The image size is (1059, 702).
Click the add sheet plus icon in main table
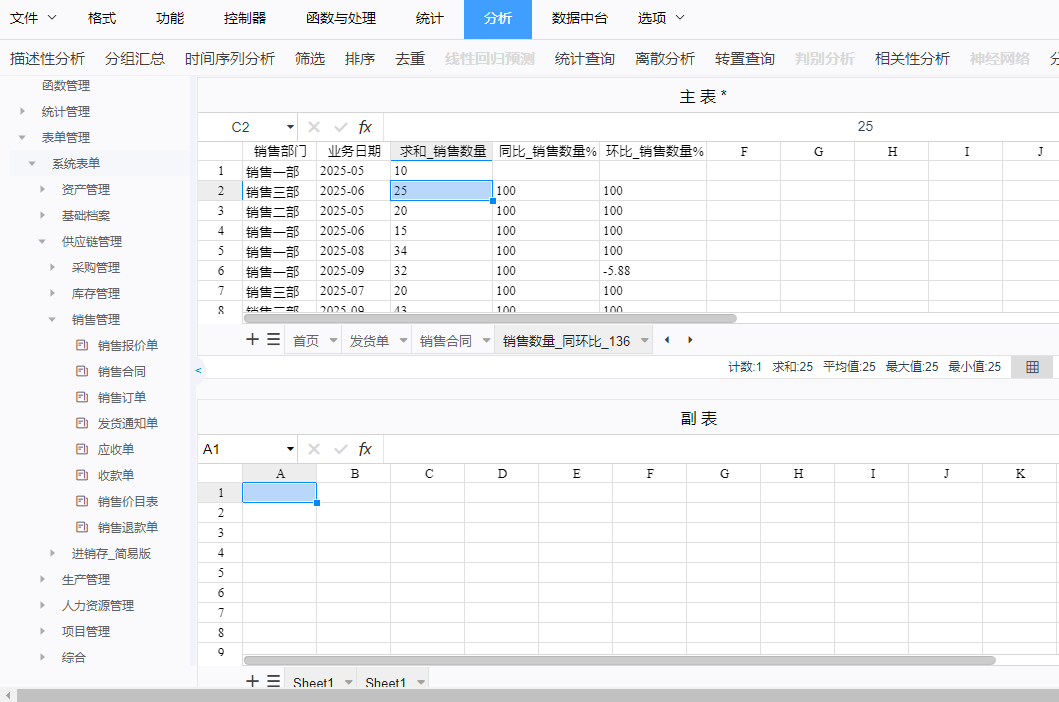tap(253, 340)
